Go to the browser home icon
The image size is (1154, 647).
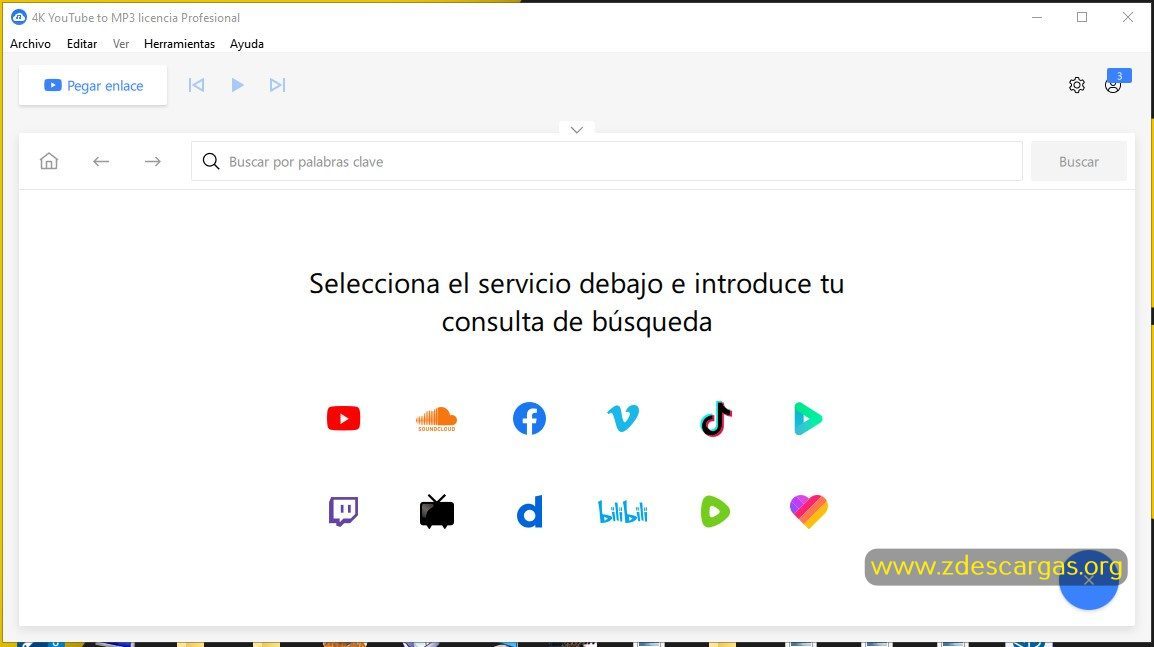(49, 161)
